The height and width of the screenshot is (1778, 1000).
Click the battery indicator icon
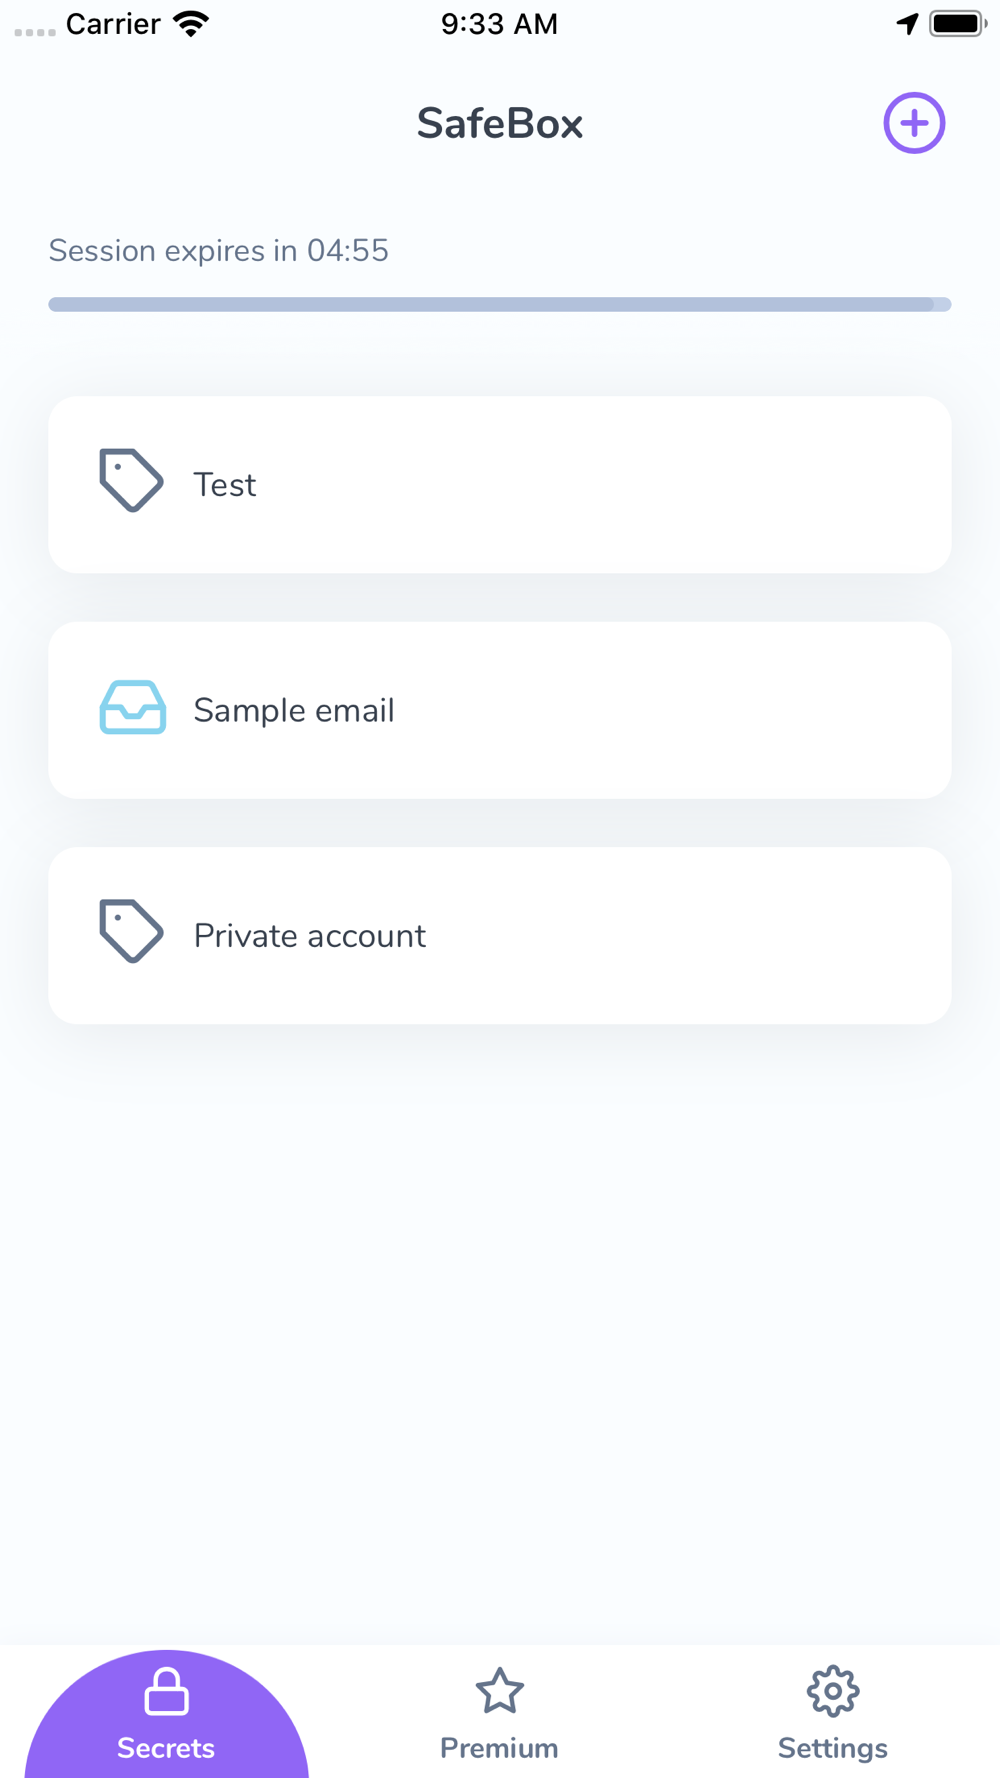coord(958,24)
